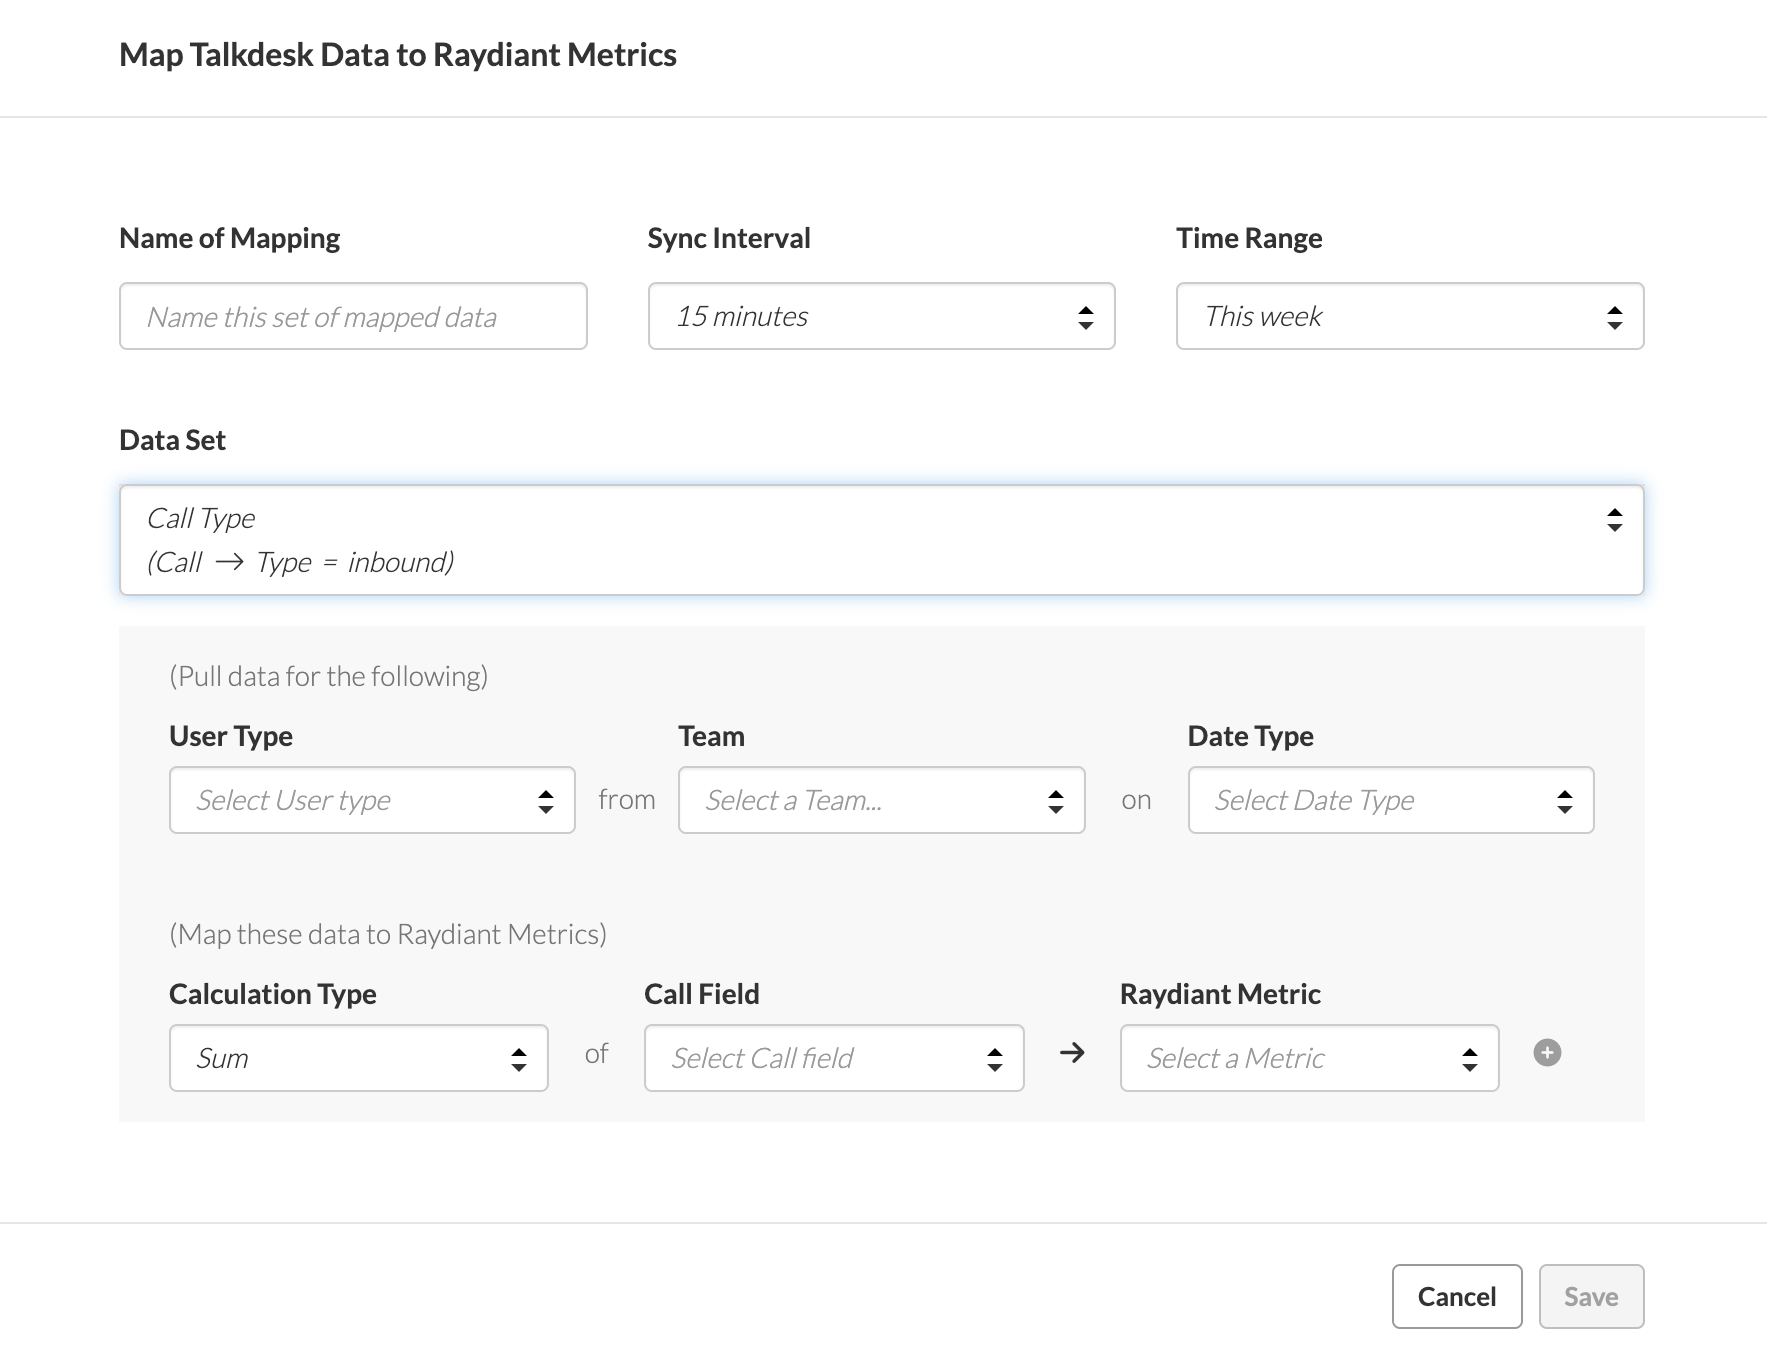1767x1362 pixels.
Task: Click the "(Map these data to Raydiant Metrics)" text
Action: tap(388, 935)
